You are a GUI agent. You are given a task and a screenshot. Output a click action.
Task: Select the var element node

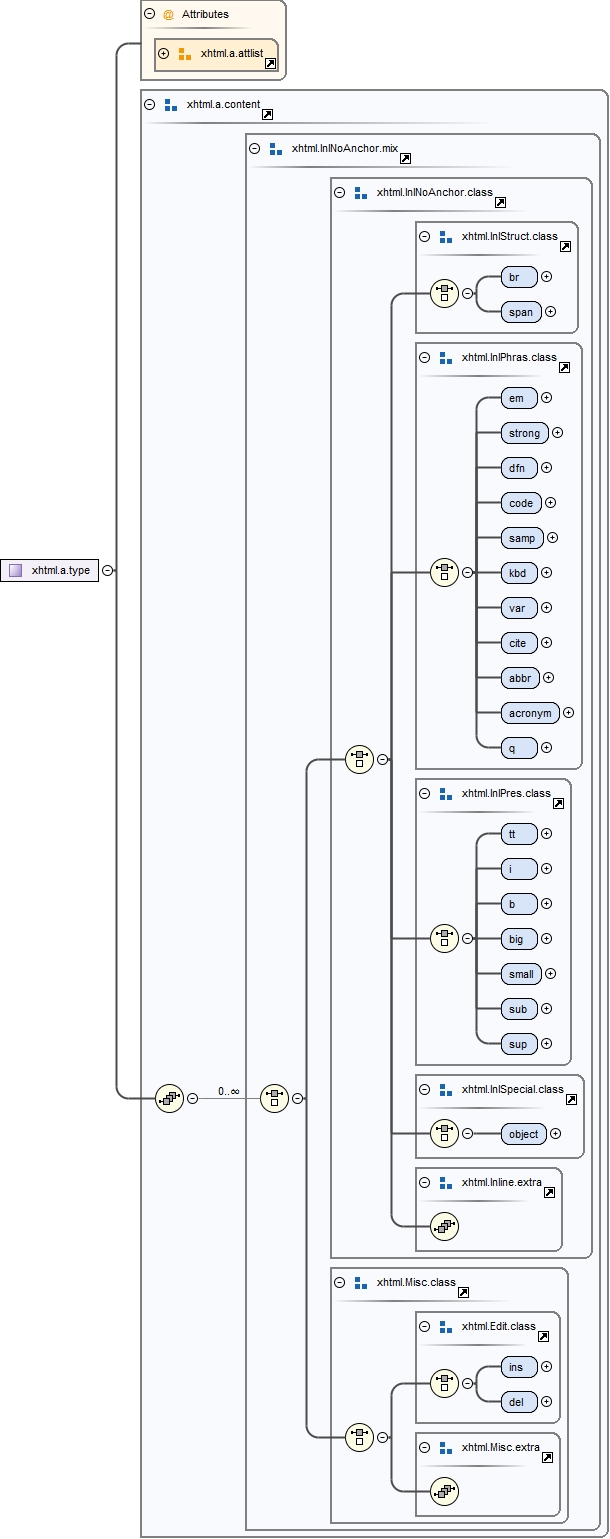click(x=519, y=608)
